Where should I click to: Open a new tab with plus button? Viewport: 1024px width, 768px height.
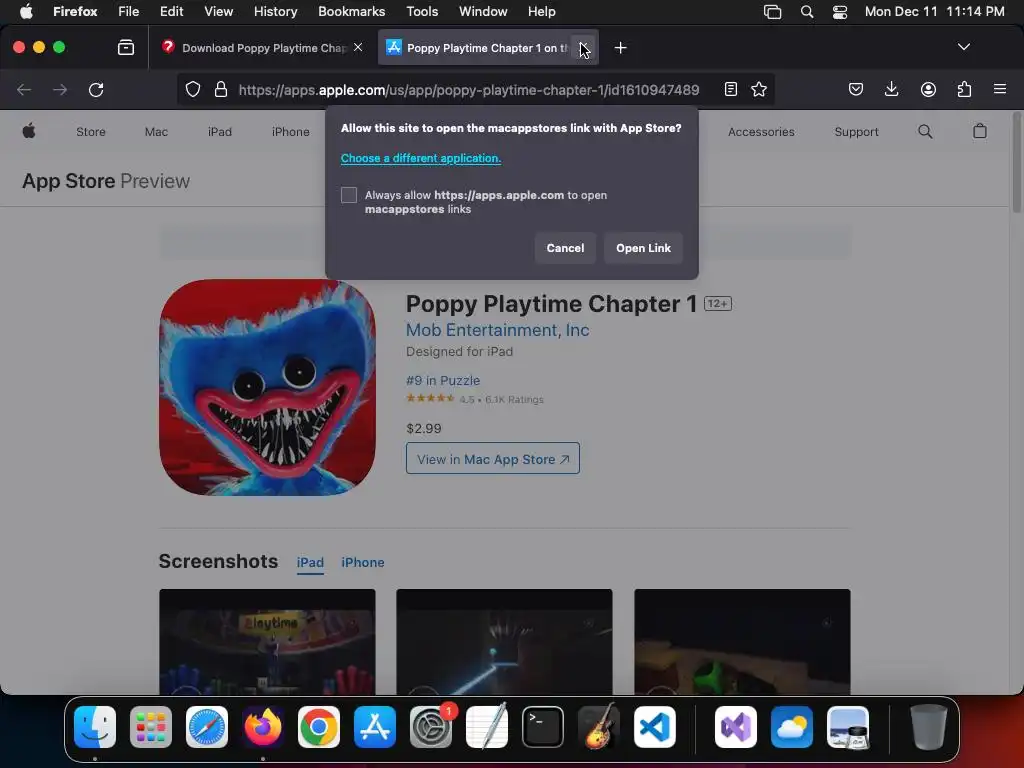click(x=620, y=48)
